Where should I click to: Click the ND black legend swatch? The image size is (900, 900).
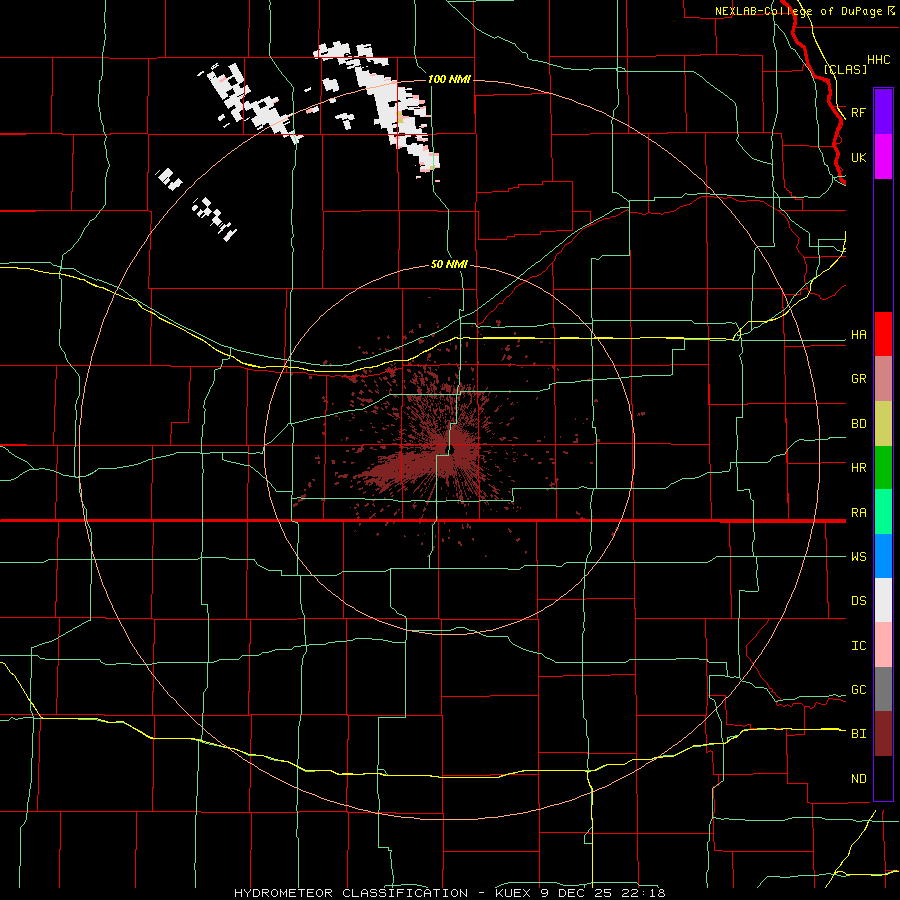pos(883,778)
